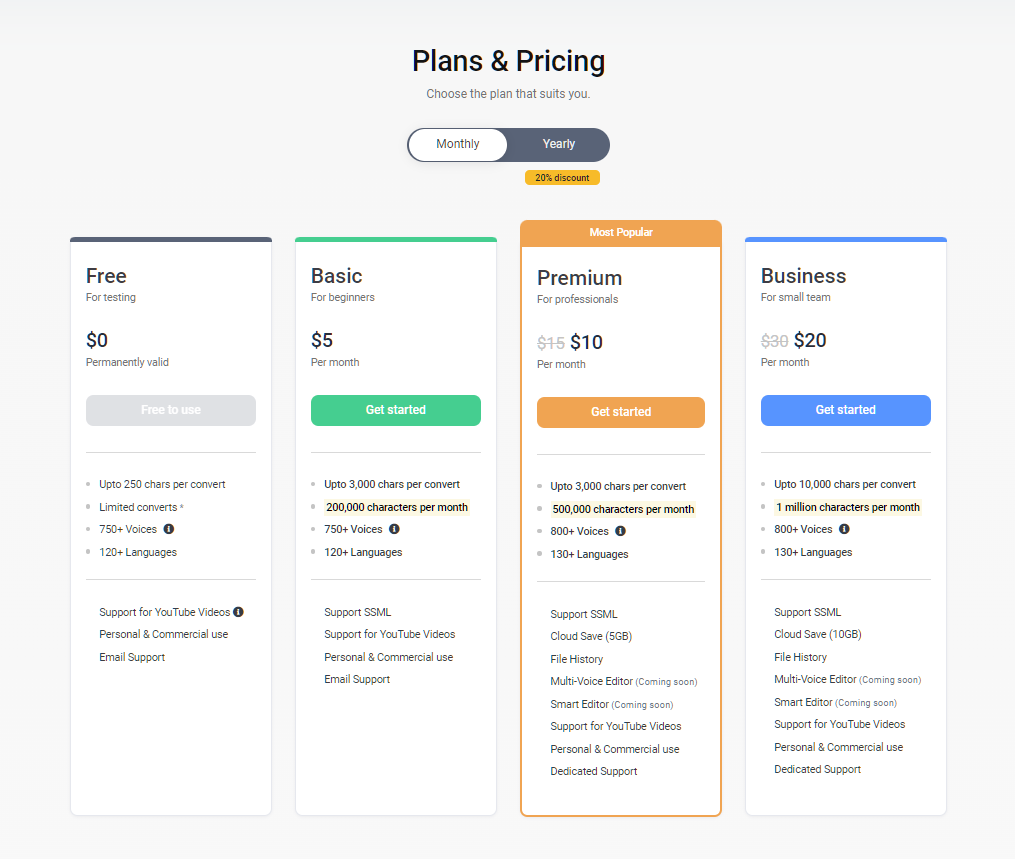Switch billing to Monthly
The height and width of the screenshot is (859, 1015).
(x=458, y=144)
